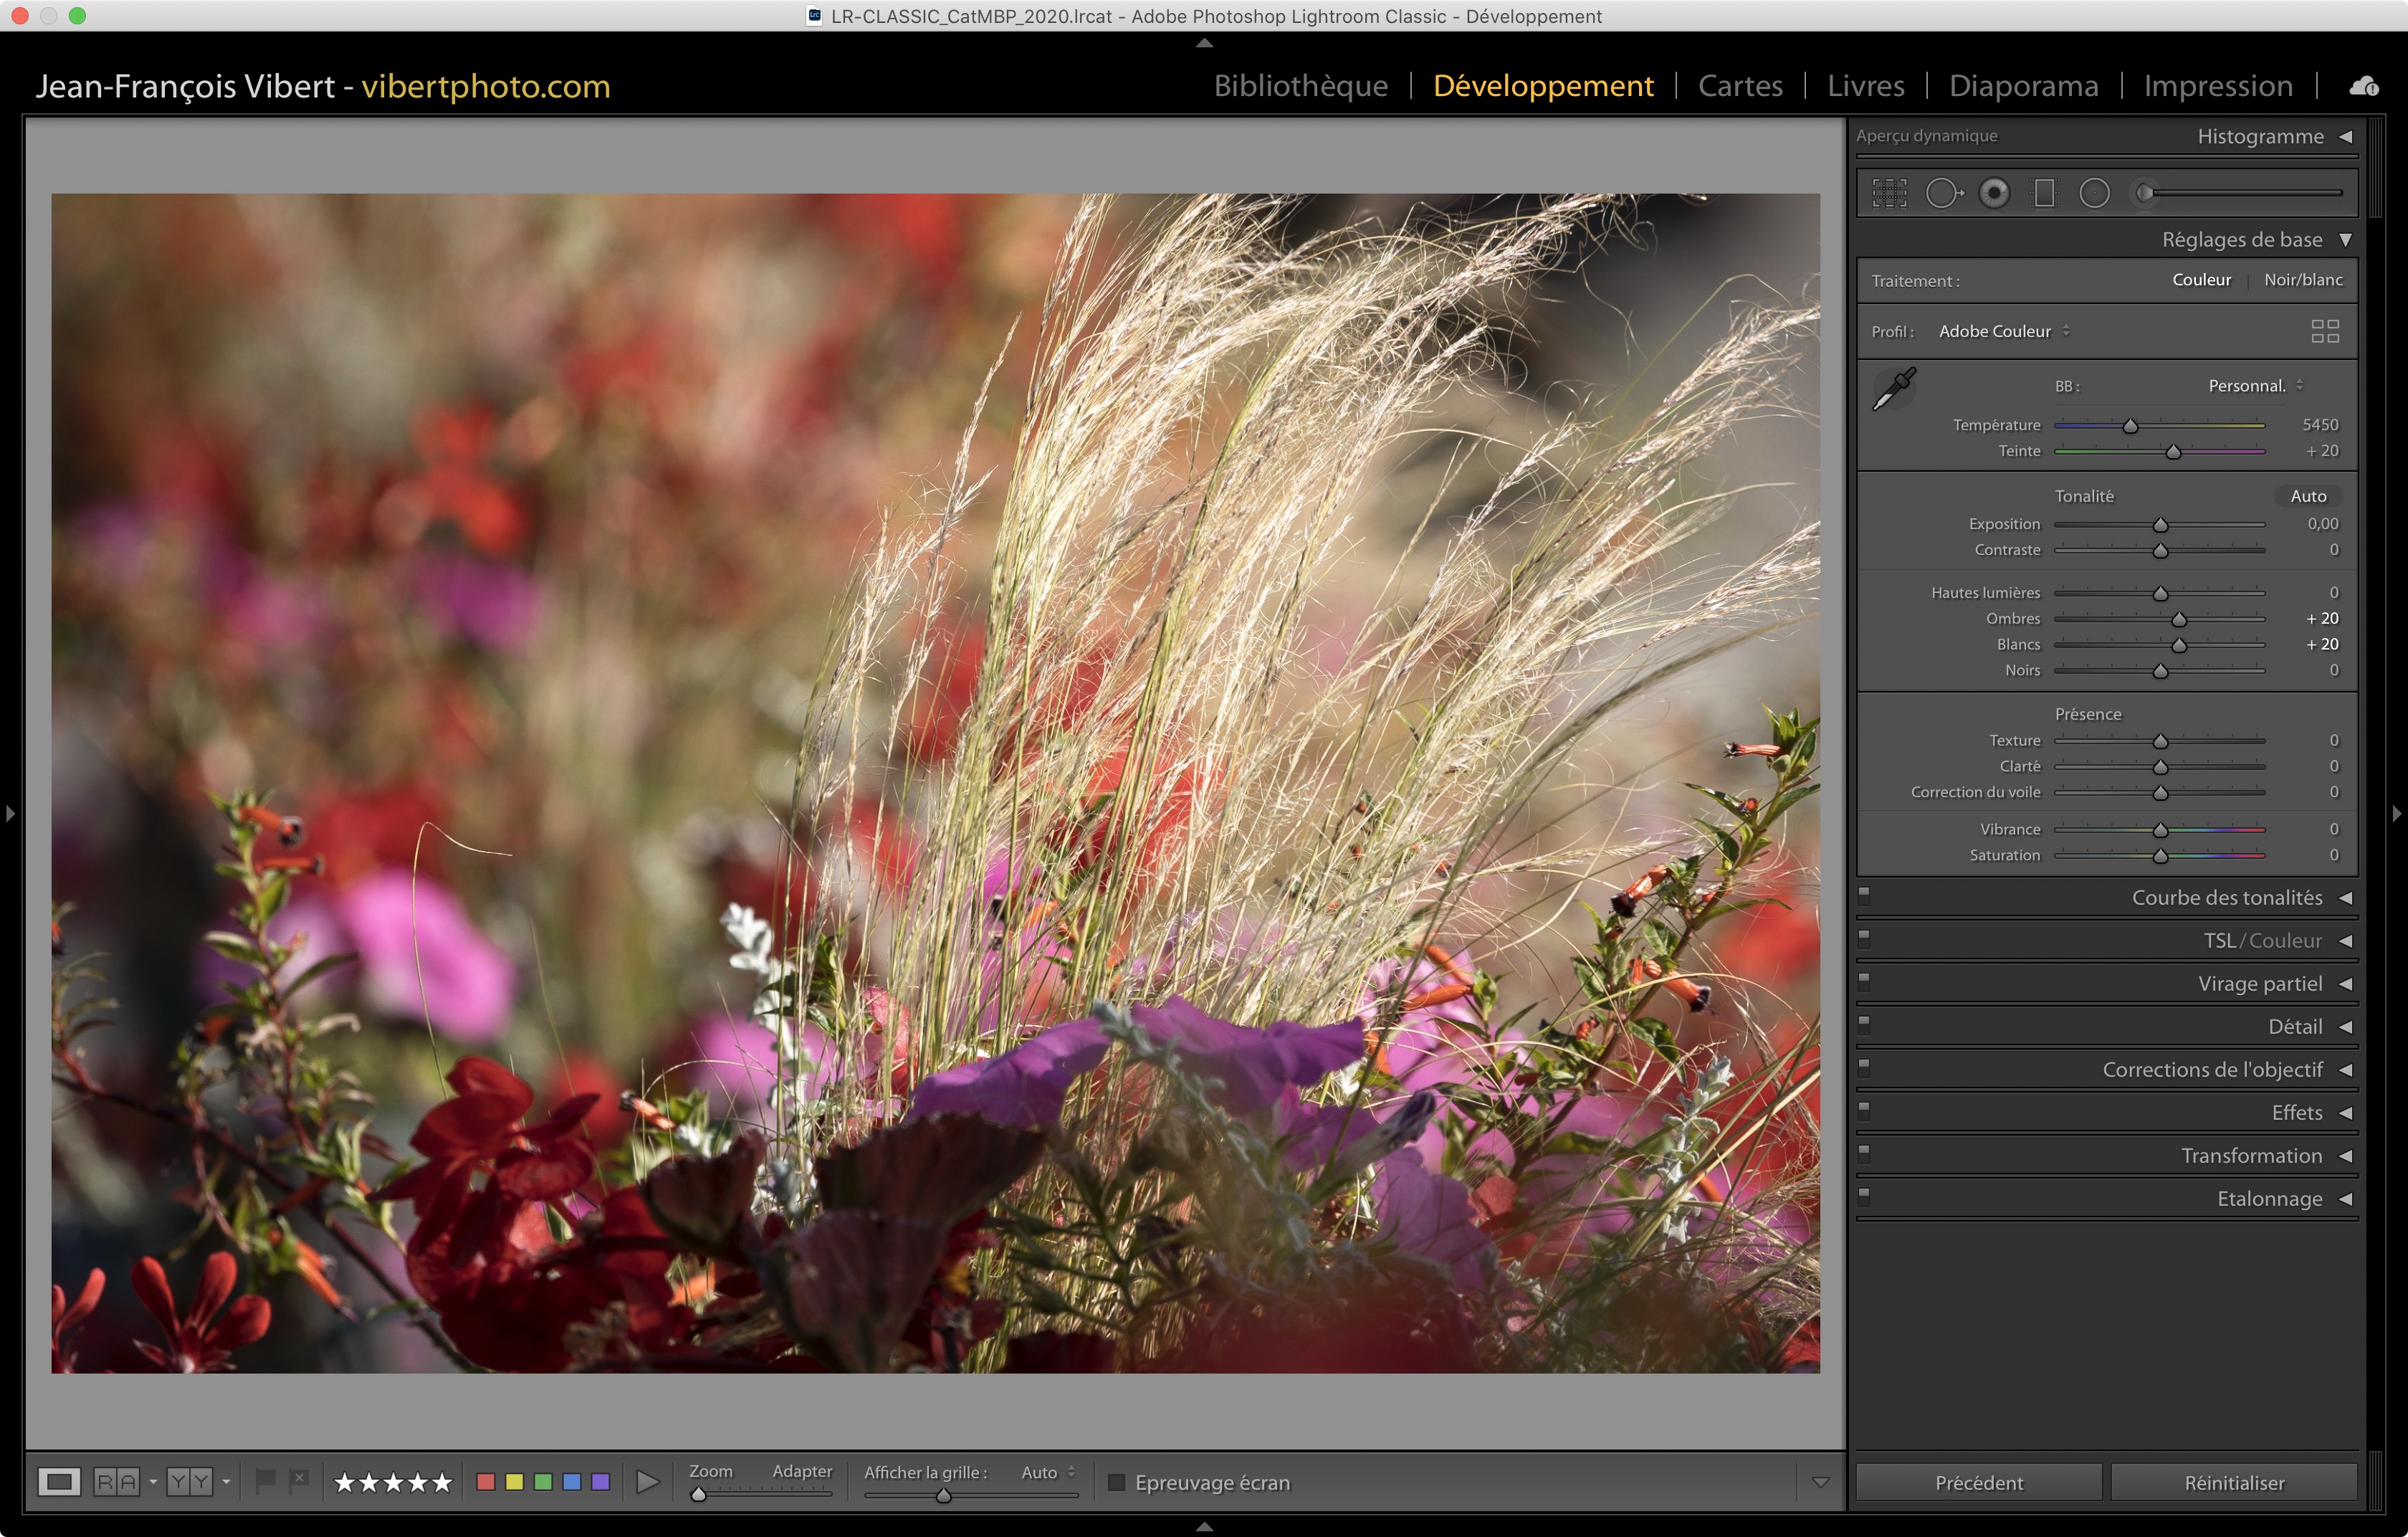Image resolution: width=2408 pixels, height=1537 pixels.
Task: Open the profile browser grid icon
Action: [2325, 331]
